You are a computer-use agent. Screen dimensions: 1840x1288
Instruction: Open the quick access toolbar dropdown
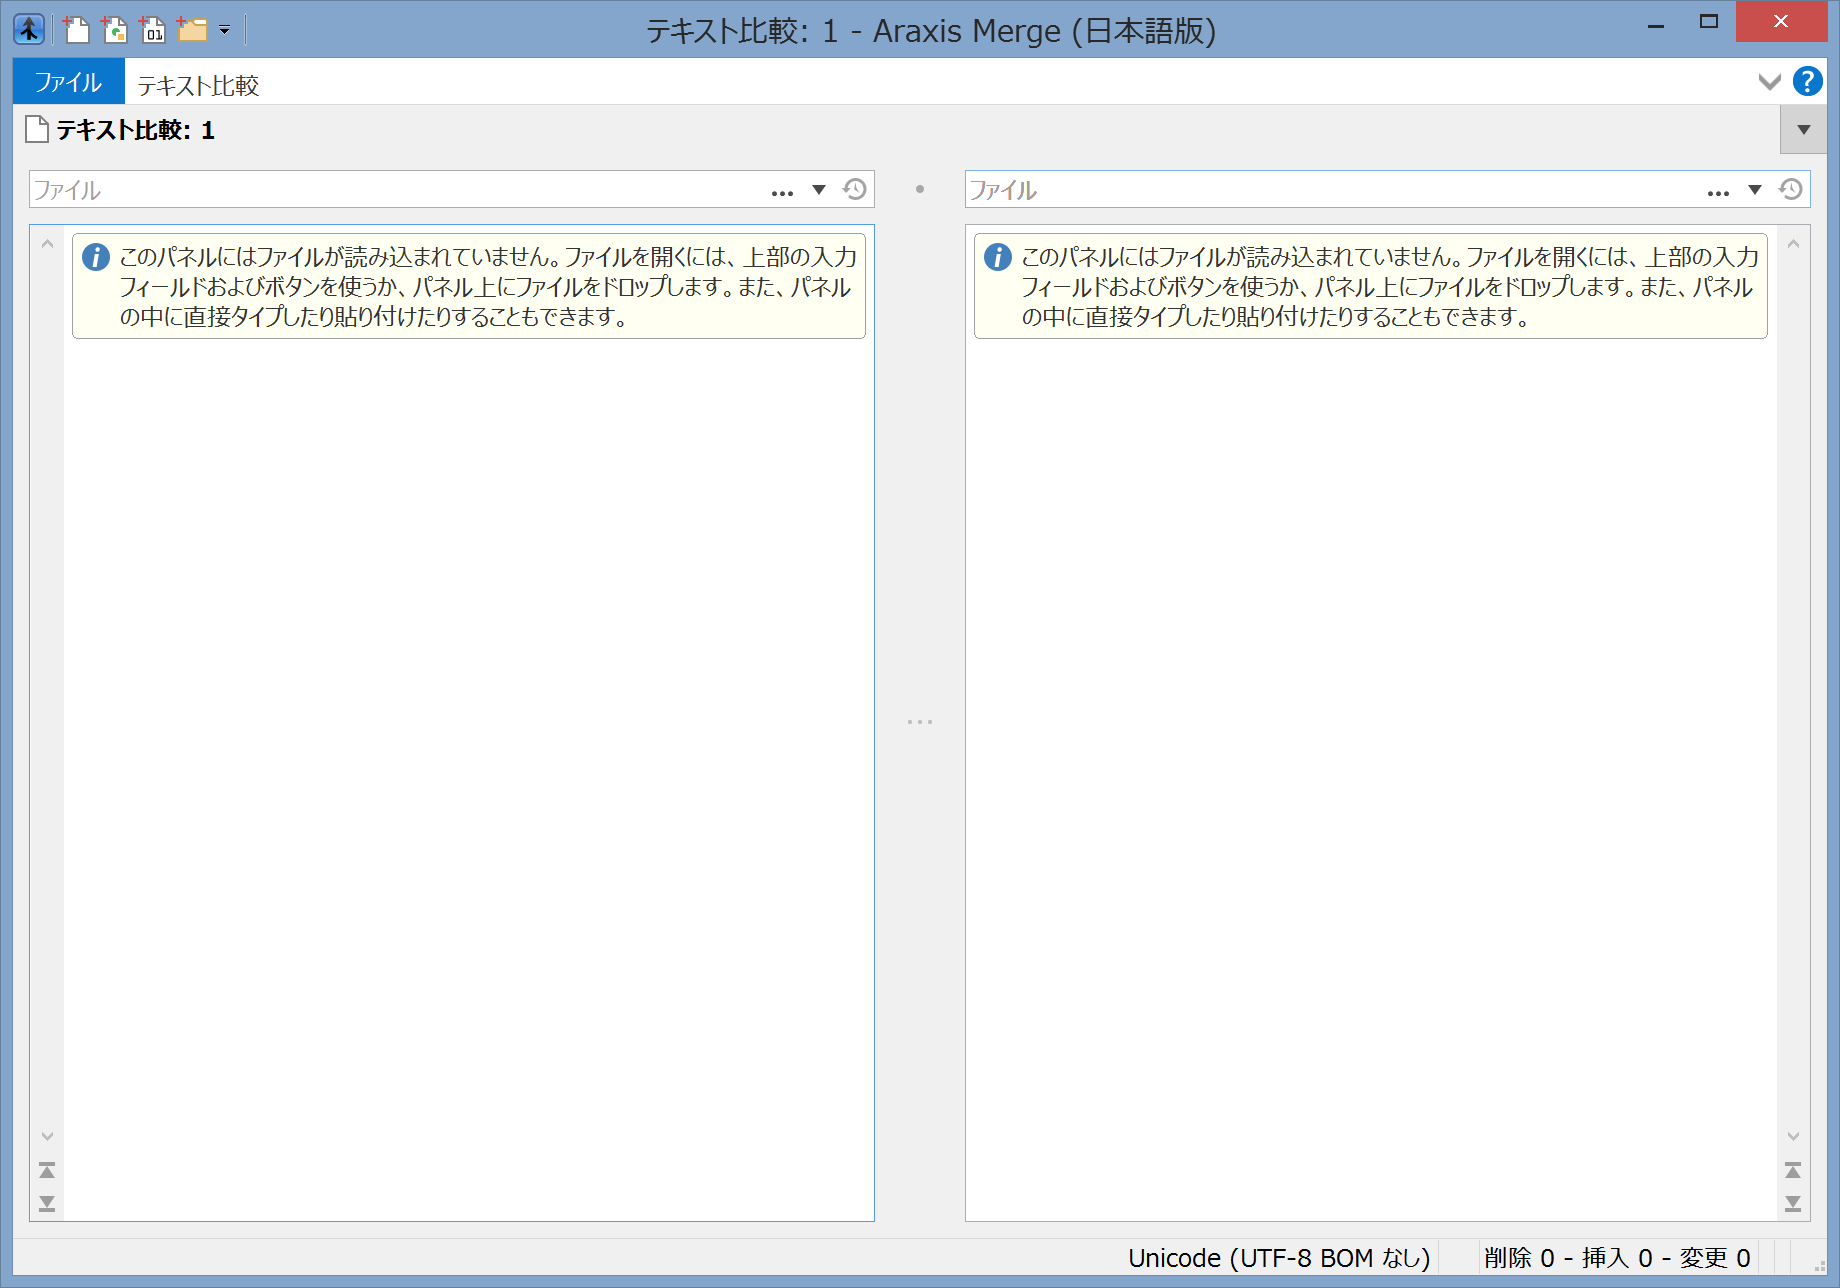(225, 30)
